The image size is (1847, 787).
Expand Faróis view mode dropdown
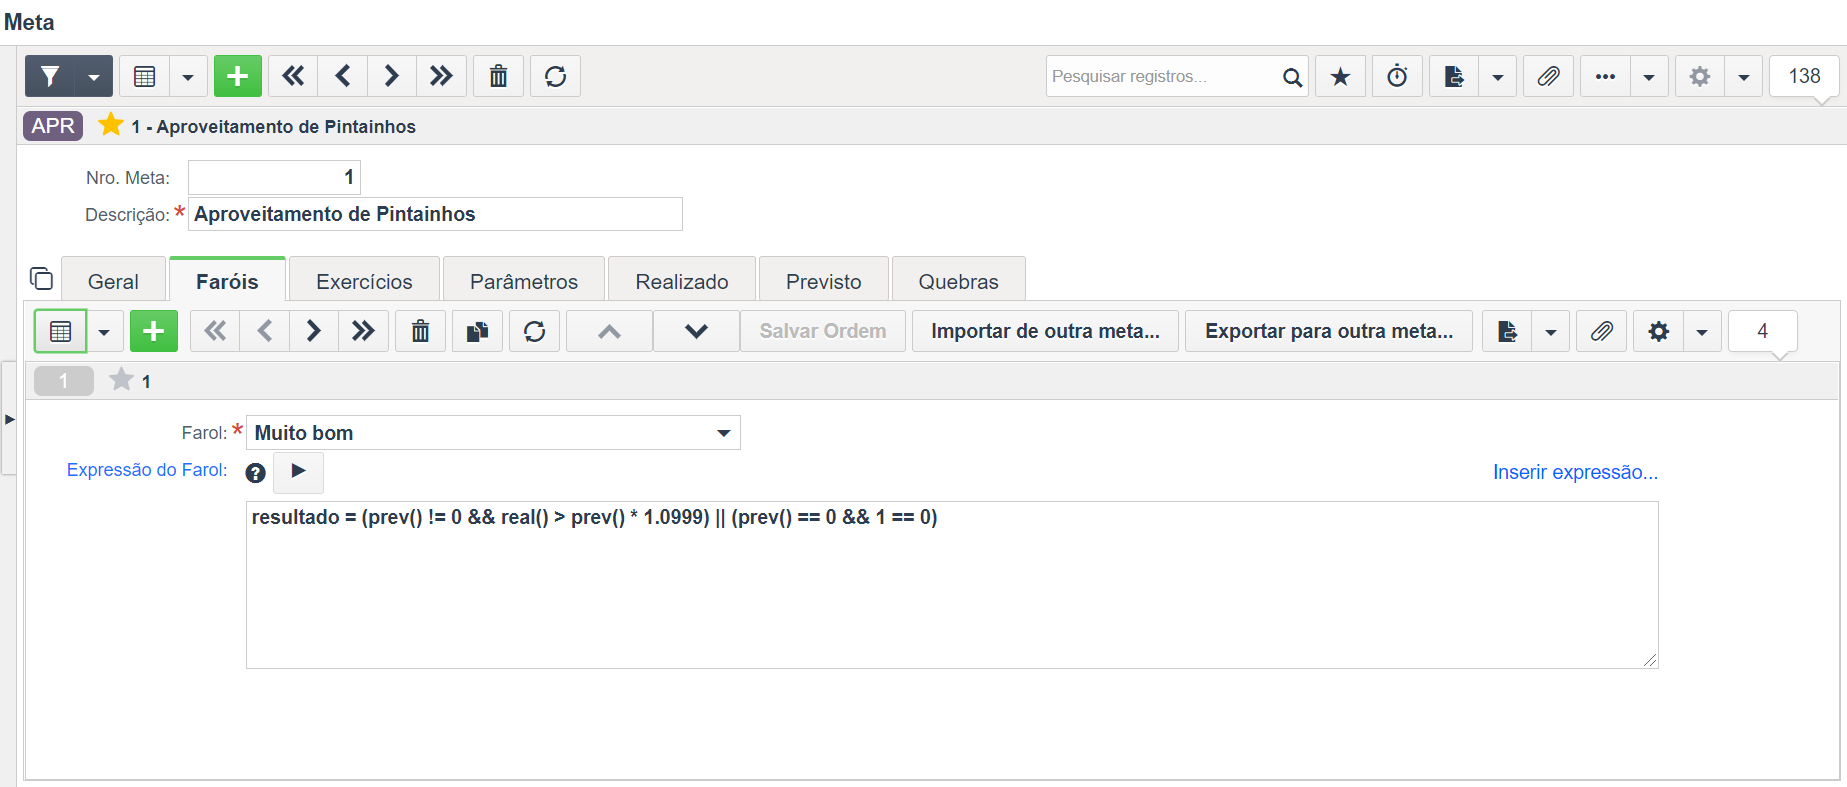coord(104,331)
